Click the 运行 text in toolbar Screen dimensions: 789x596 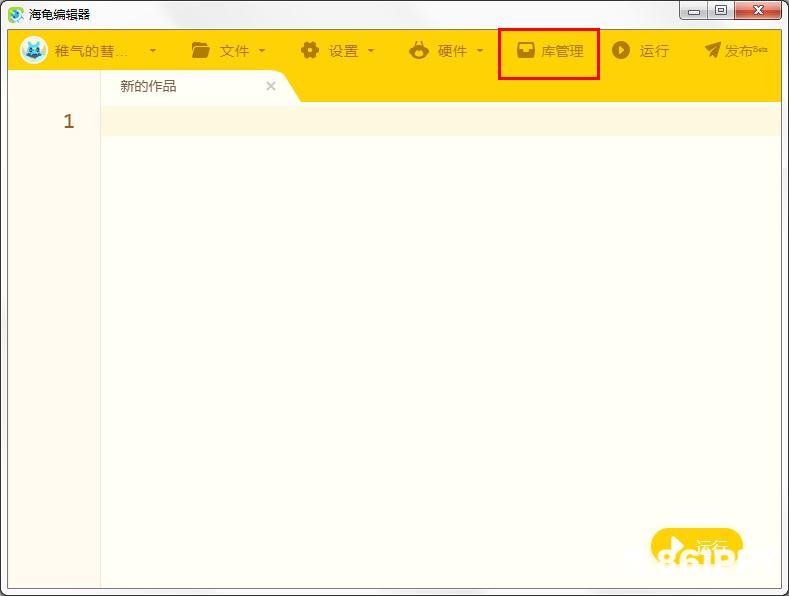[x=654, y=51]
